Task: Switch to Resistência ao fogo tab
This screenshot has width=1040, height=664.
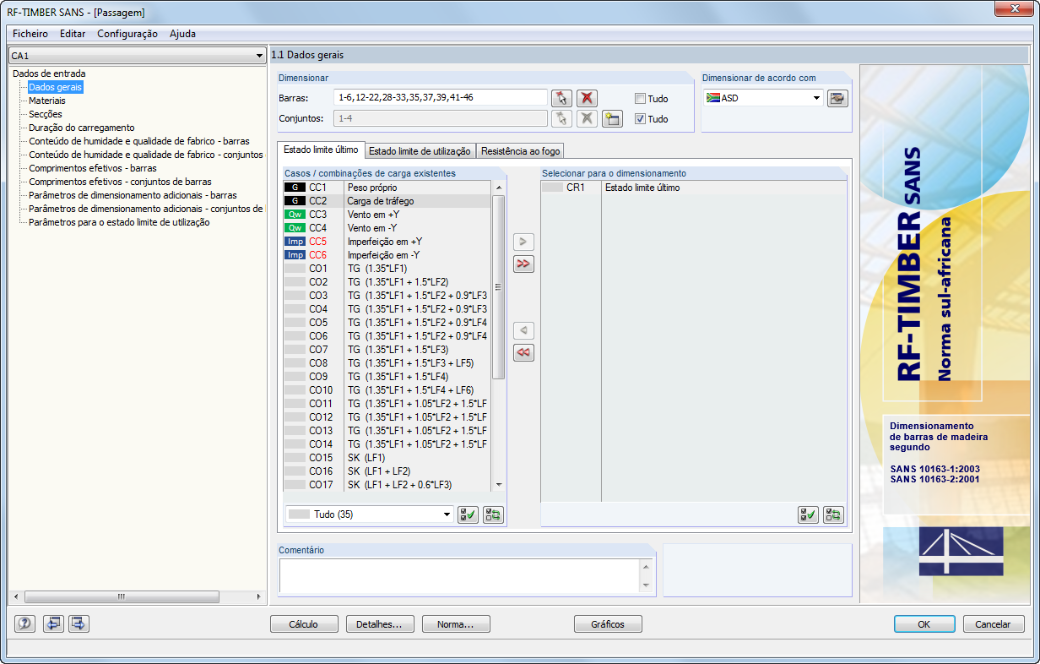Action: click(521, 151)
